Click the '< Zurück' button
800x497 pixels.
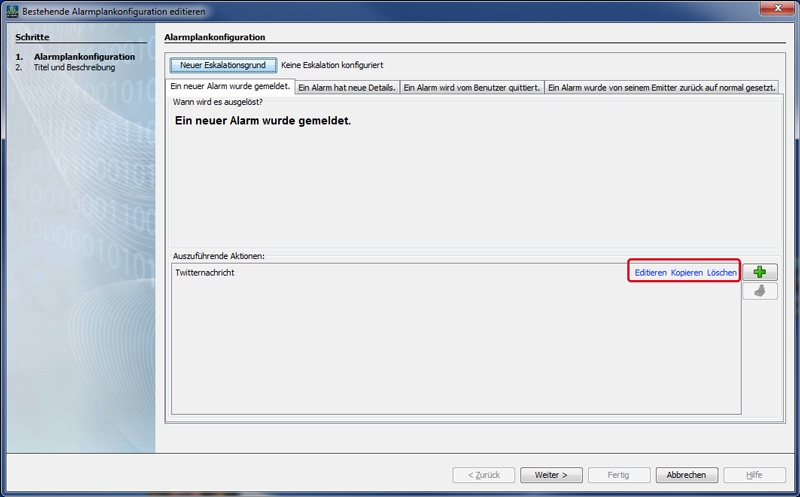point(484,475)
